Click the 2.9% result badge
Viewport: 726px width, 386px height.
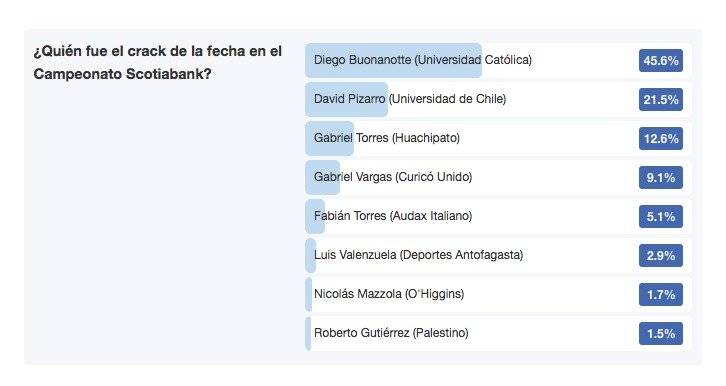tap(661, 255)
